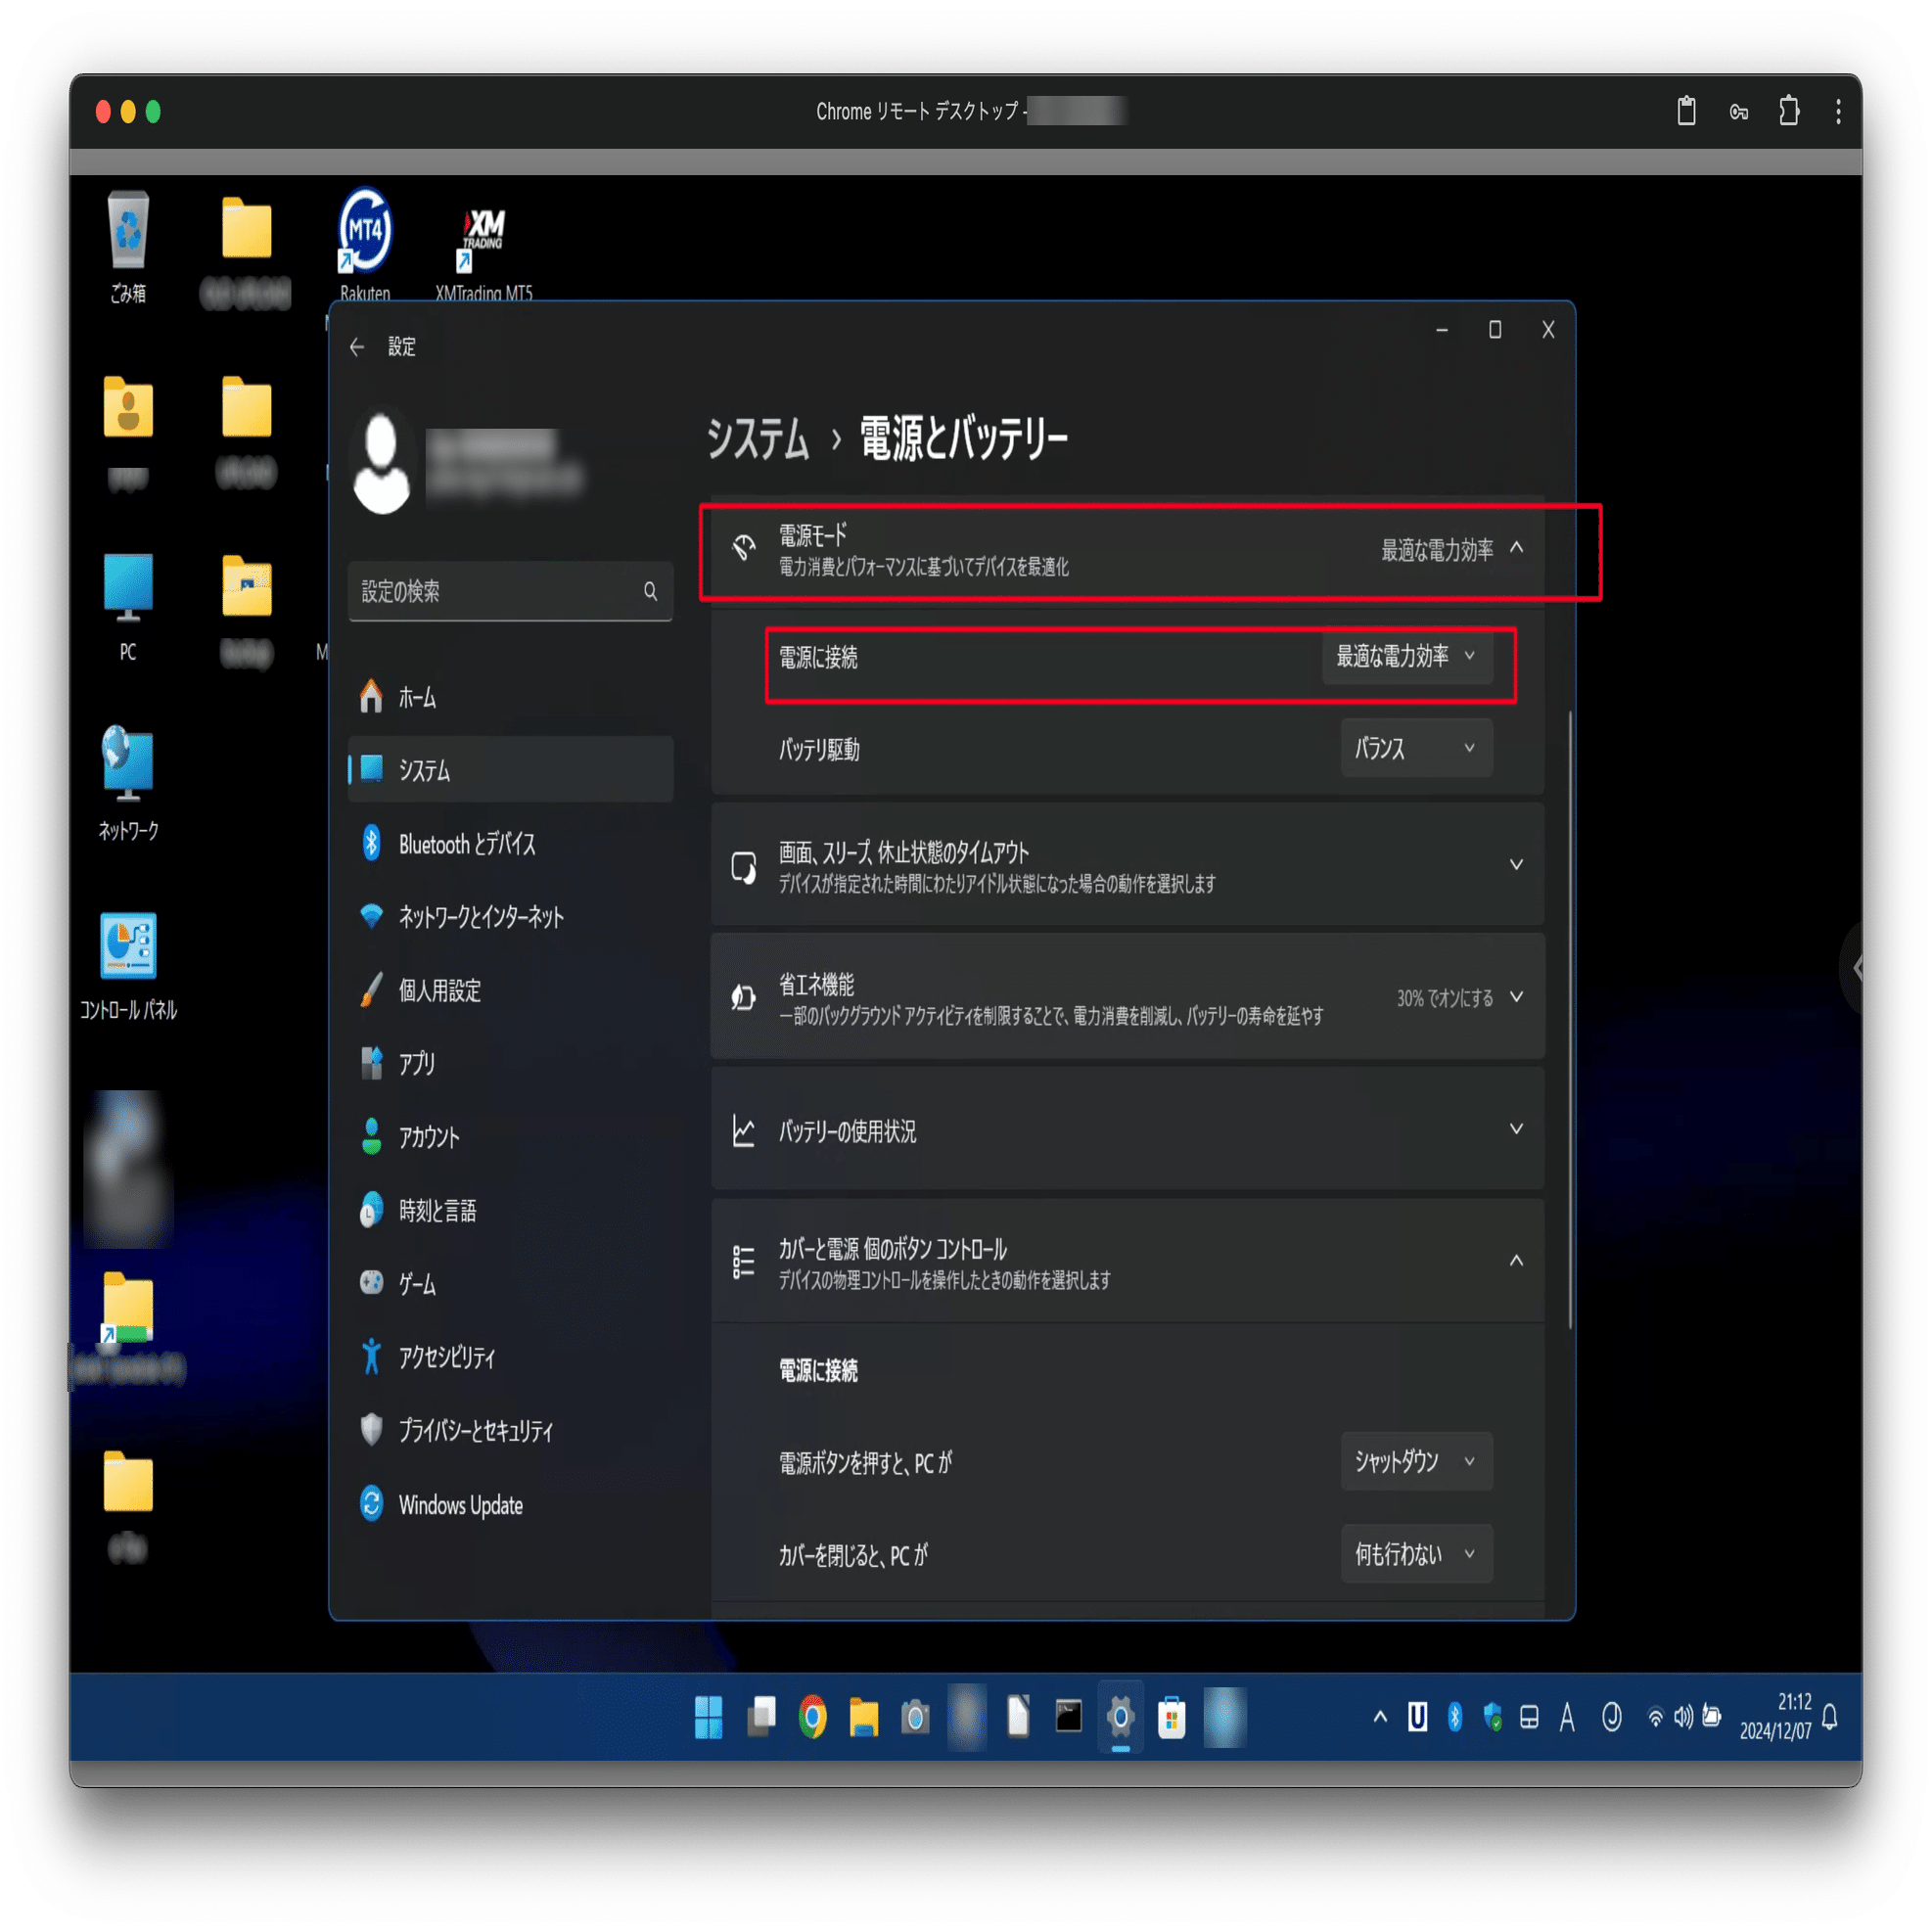Open the Chrome Remote Desktop three-dot menu

pyautogui.click(x=1838, y=111)
